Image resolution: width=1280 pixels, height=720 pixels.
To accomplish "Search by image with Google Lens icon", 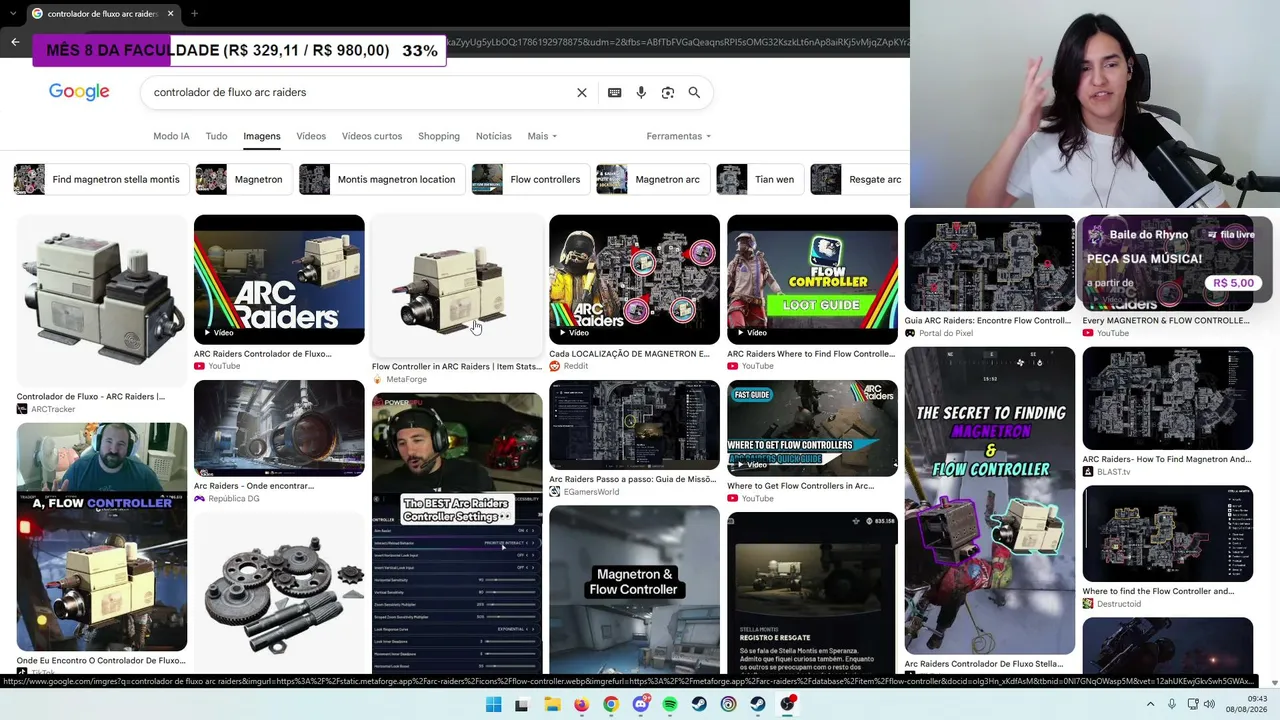I will pyautogui.click(x=668, y=92).
